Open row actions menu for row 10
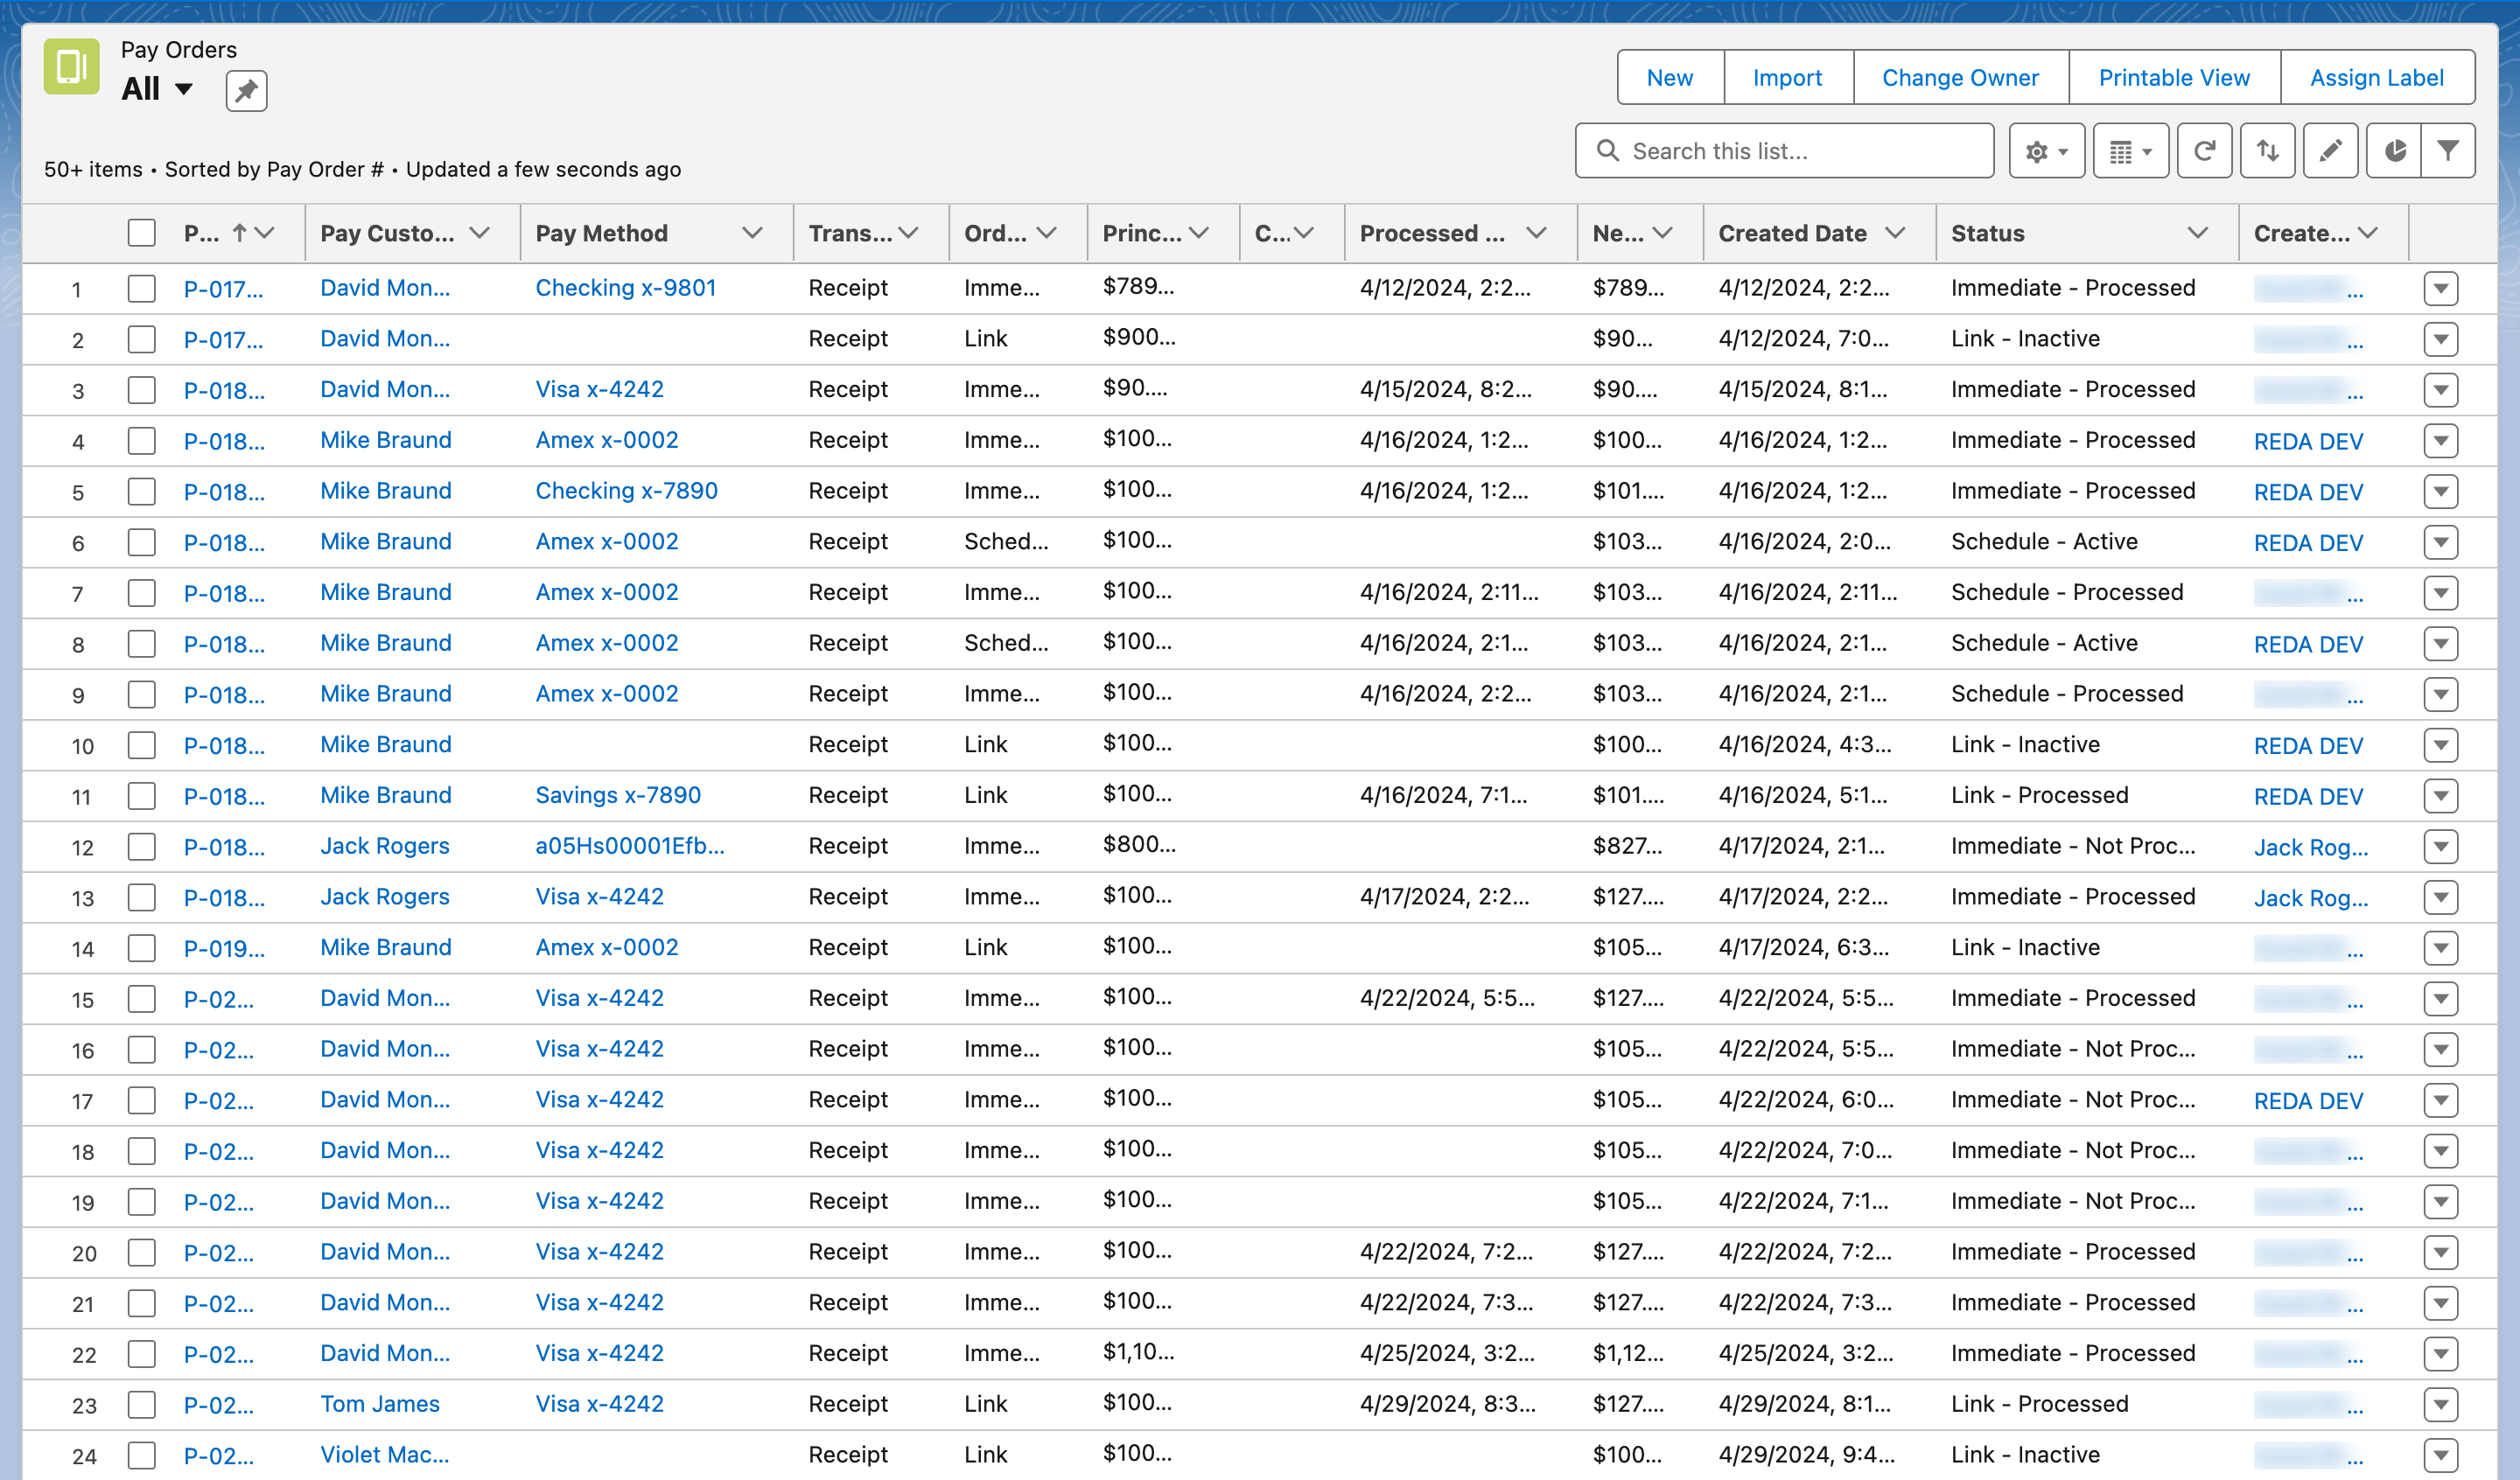Viewport: 2520px width, 1480px height. click(x=2440, y=746)
